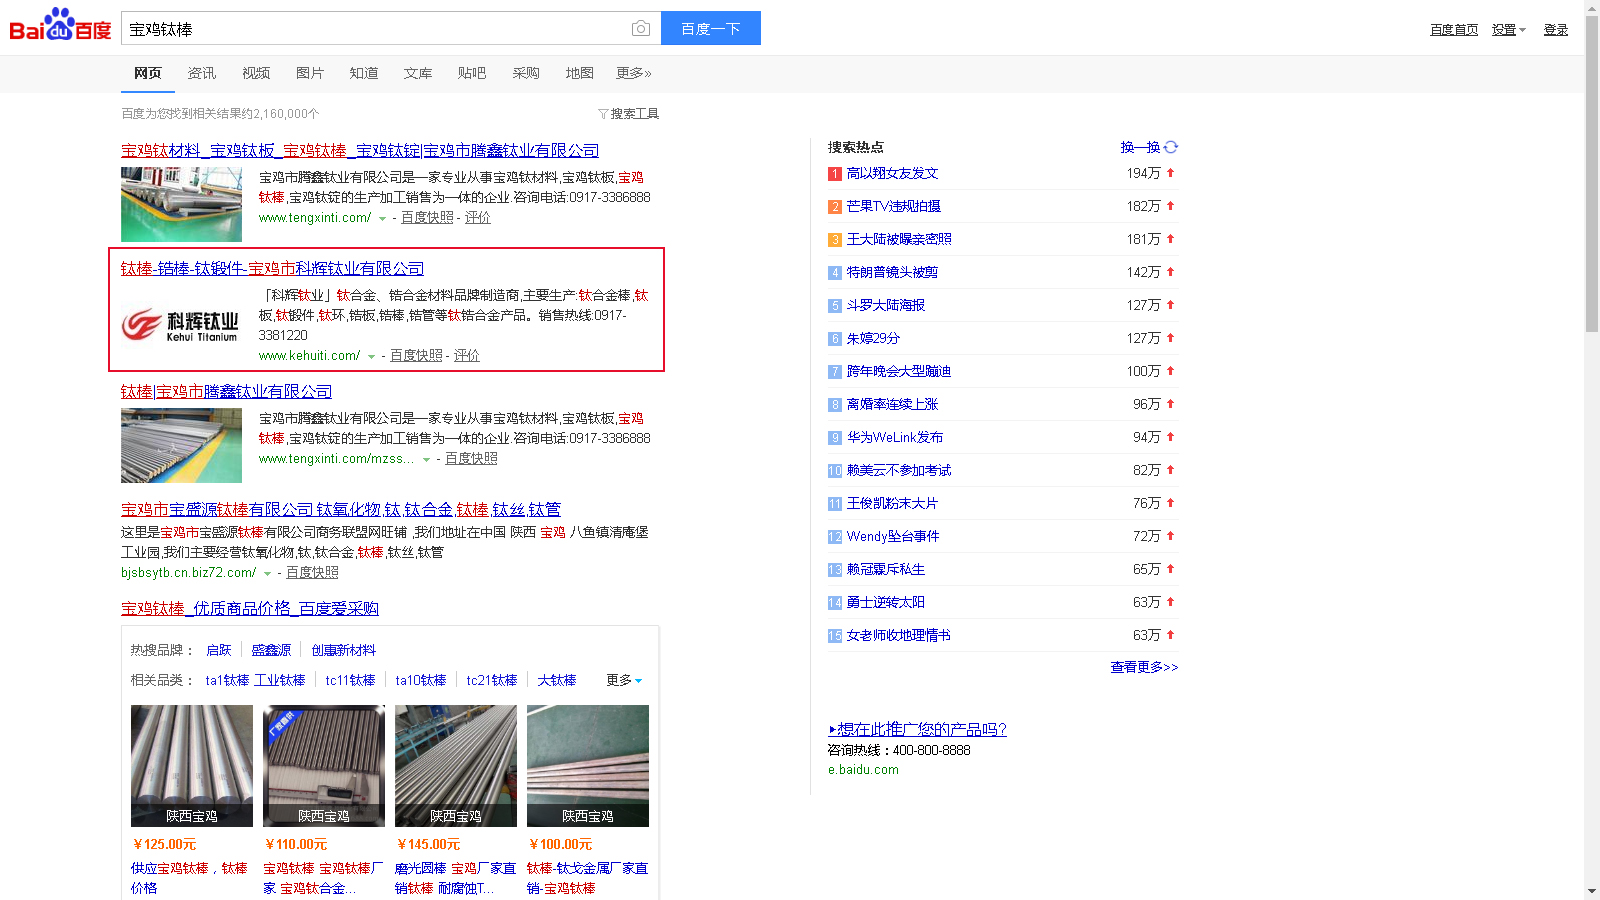Expand dropdown arrow after bjsbsytb.cn.biz72.com/
1600x900 pixels.
267,574
